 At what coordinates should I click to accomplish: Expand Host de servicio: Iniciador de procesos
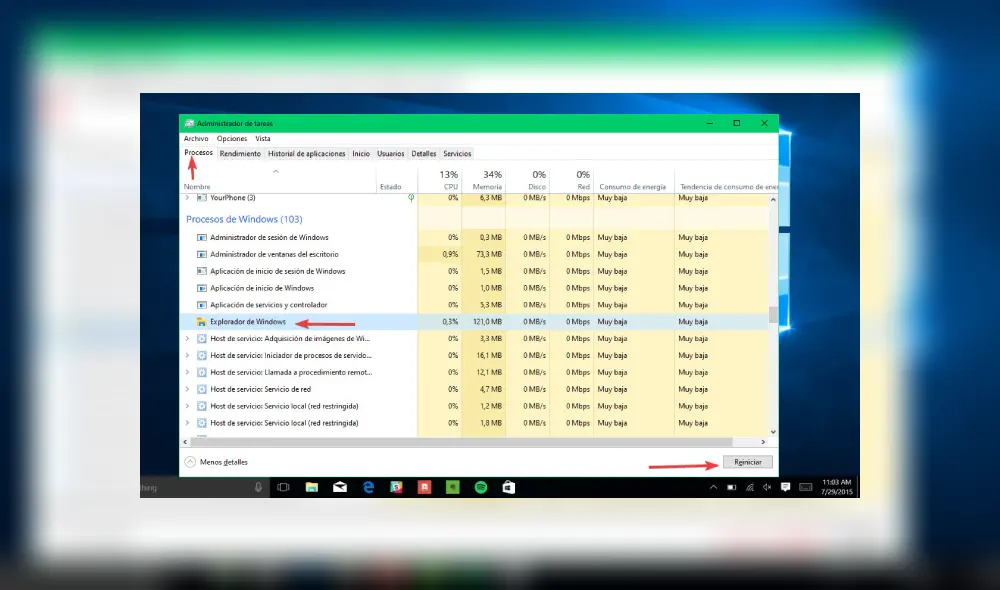click(x=189, y=355)
